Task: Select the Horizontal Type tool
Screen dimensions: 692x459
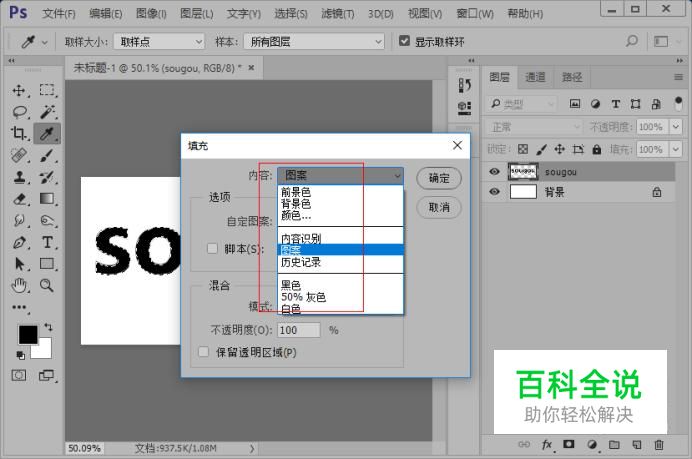Action: coord(47,242)
